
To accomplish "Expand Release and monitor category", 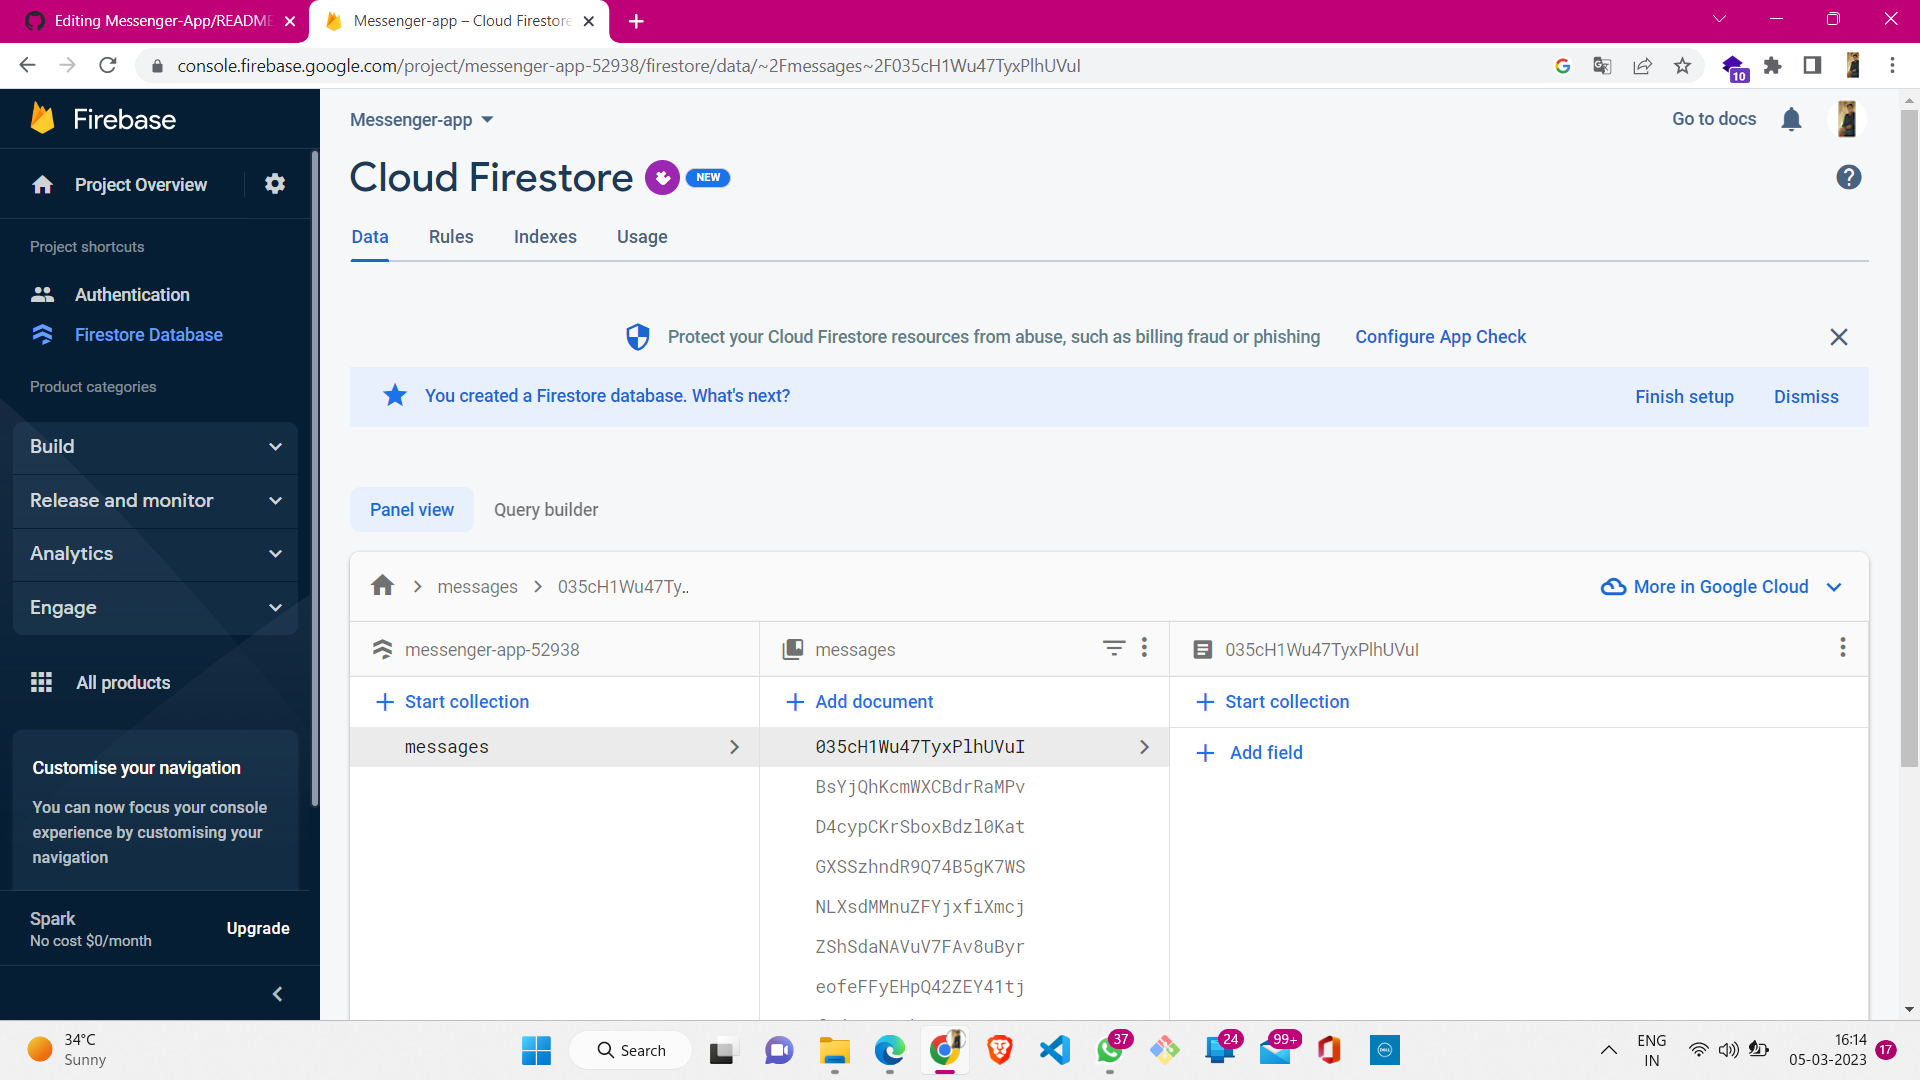I will 155,501.
